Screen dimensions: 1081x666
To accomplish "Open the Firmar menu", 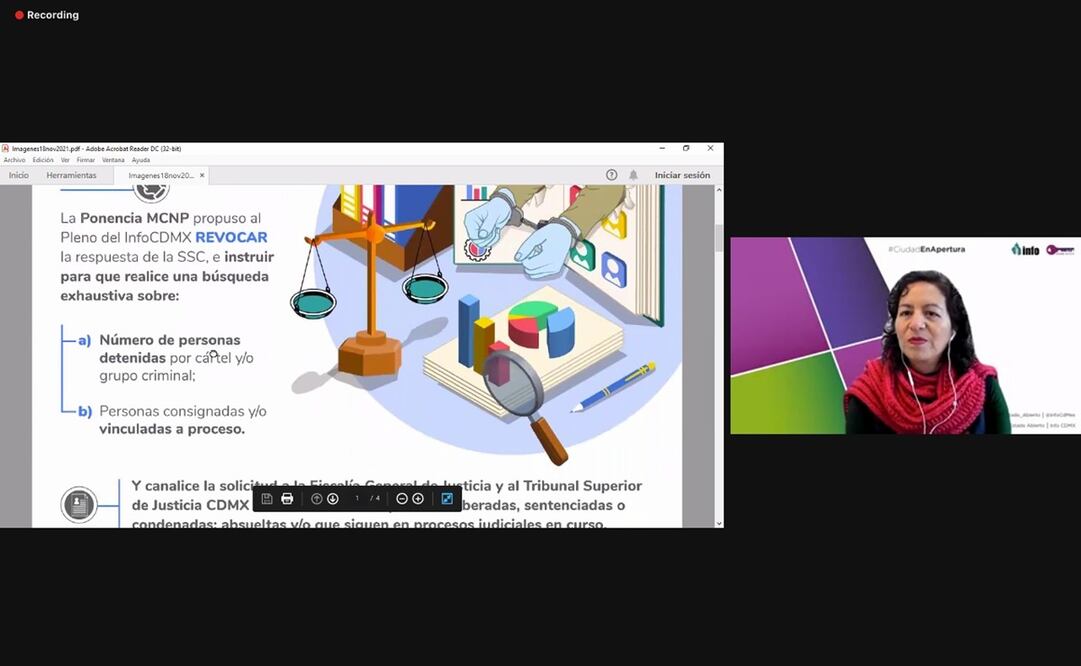I will pos(86,160).
